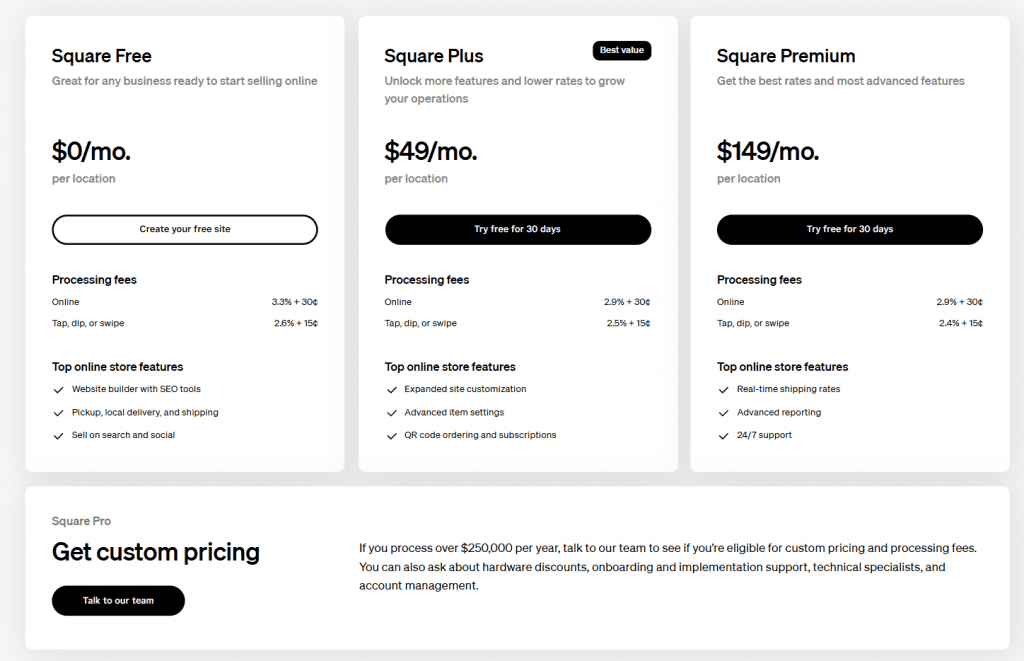1024x661 pixels.
Task: Select the Square Premium plan heading
Action: (786, 56)
